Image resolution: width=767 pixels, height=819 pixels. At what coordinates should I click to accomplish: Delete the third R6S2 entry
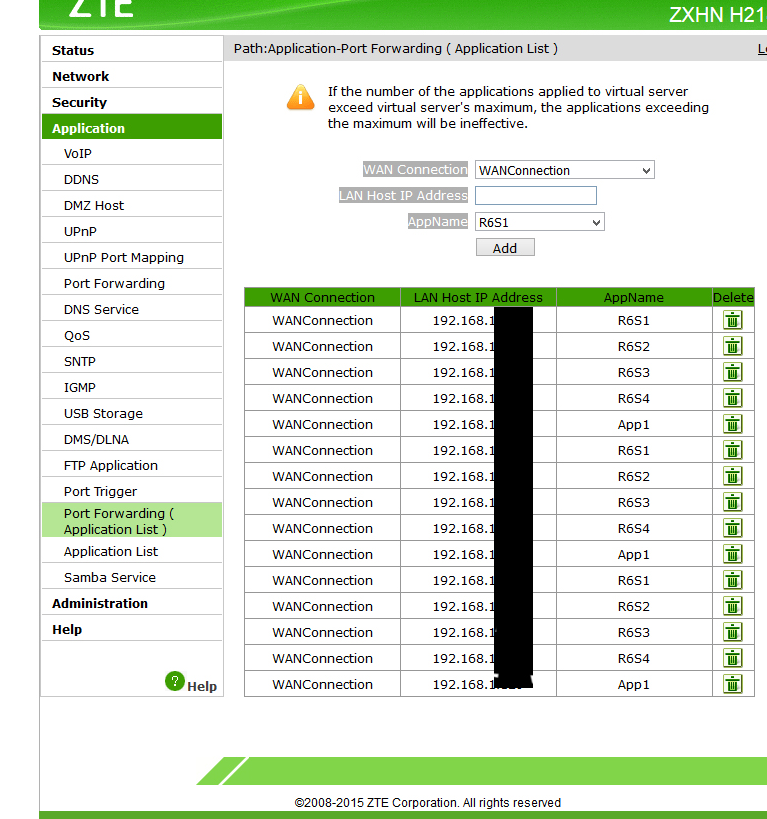pyautogui.click(x=733, y=606)
